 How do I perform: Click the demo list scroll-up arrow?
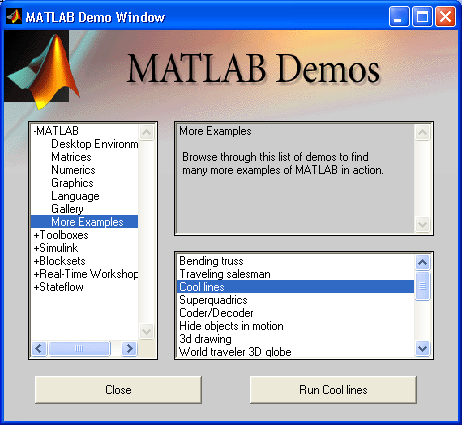coord(422,262)
